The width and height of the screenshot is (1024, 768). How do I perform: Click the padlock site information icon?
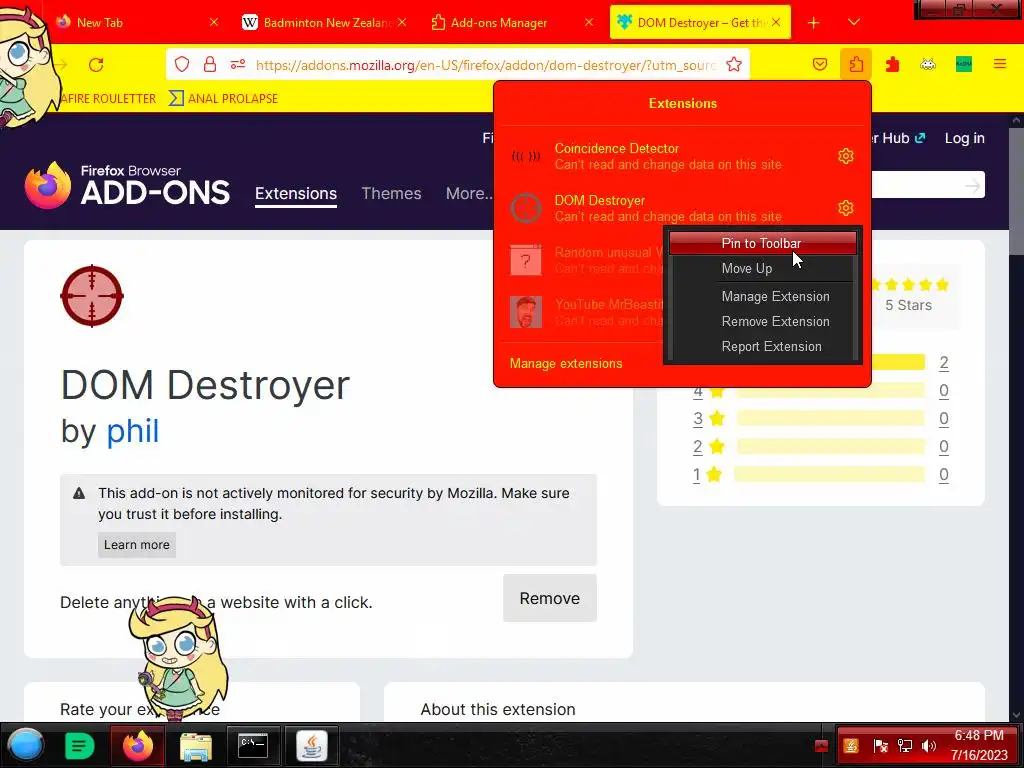click(x=210, y=64)
